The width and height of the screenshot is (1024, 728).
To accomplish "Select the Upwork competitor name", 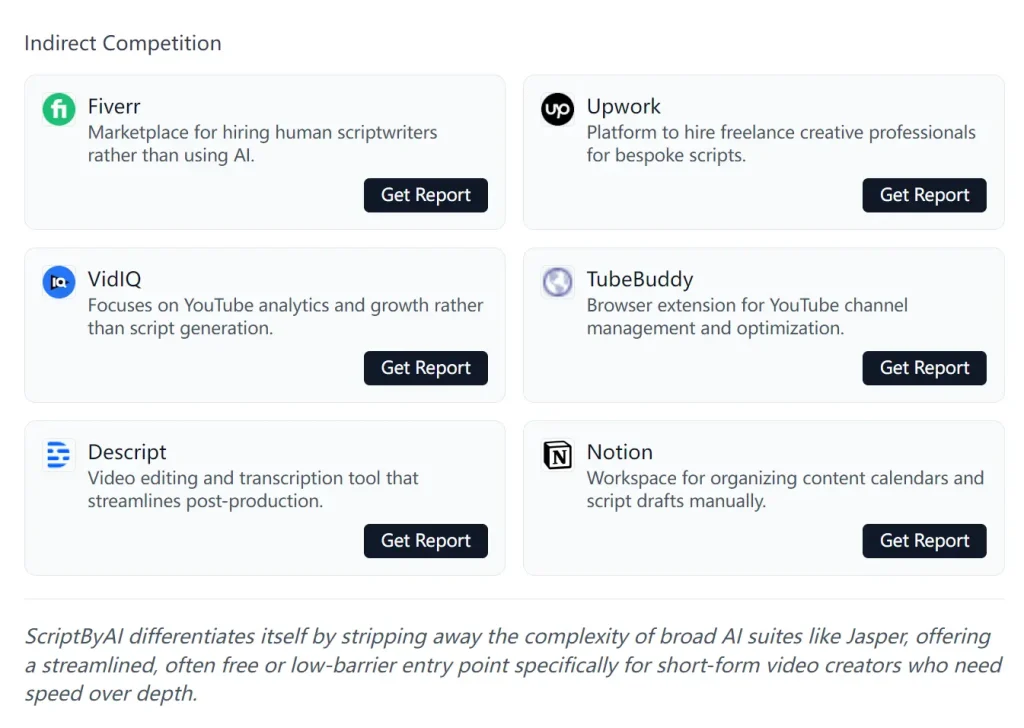I will pos(623,106).
